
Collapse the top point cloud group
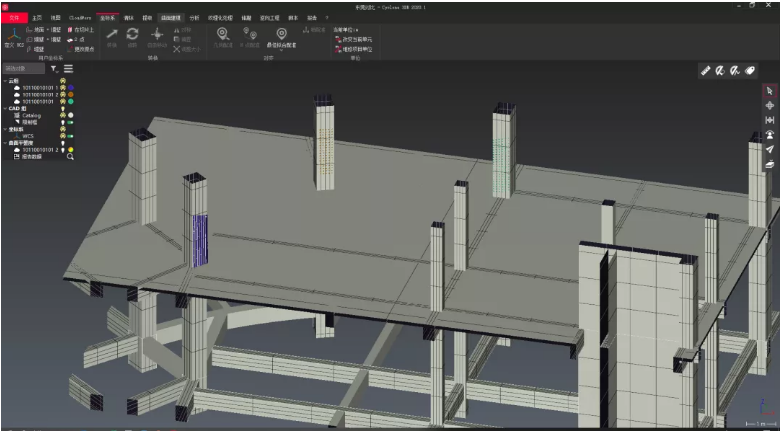click(x=4, y=80)
